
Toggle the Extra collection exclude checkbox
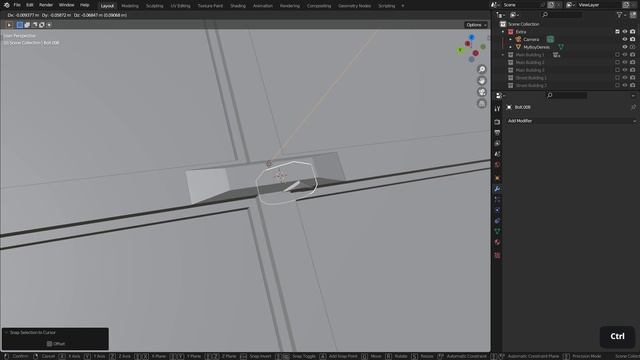(x=617, y=32)
